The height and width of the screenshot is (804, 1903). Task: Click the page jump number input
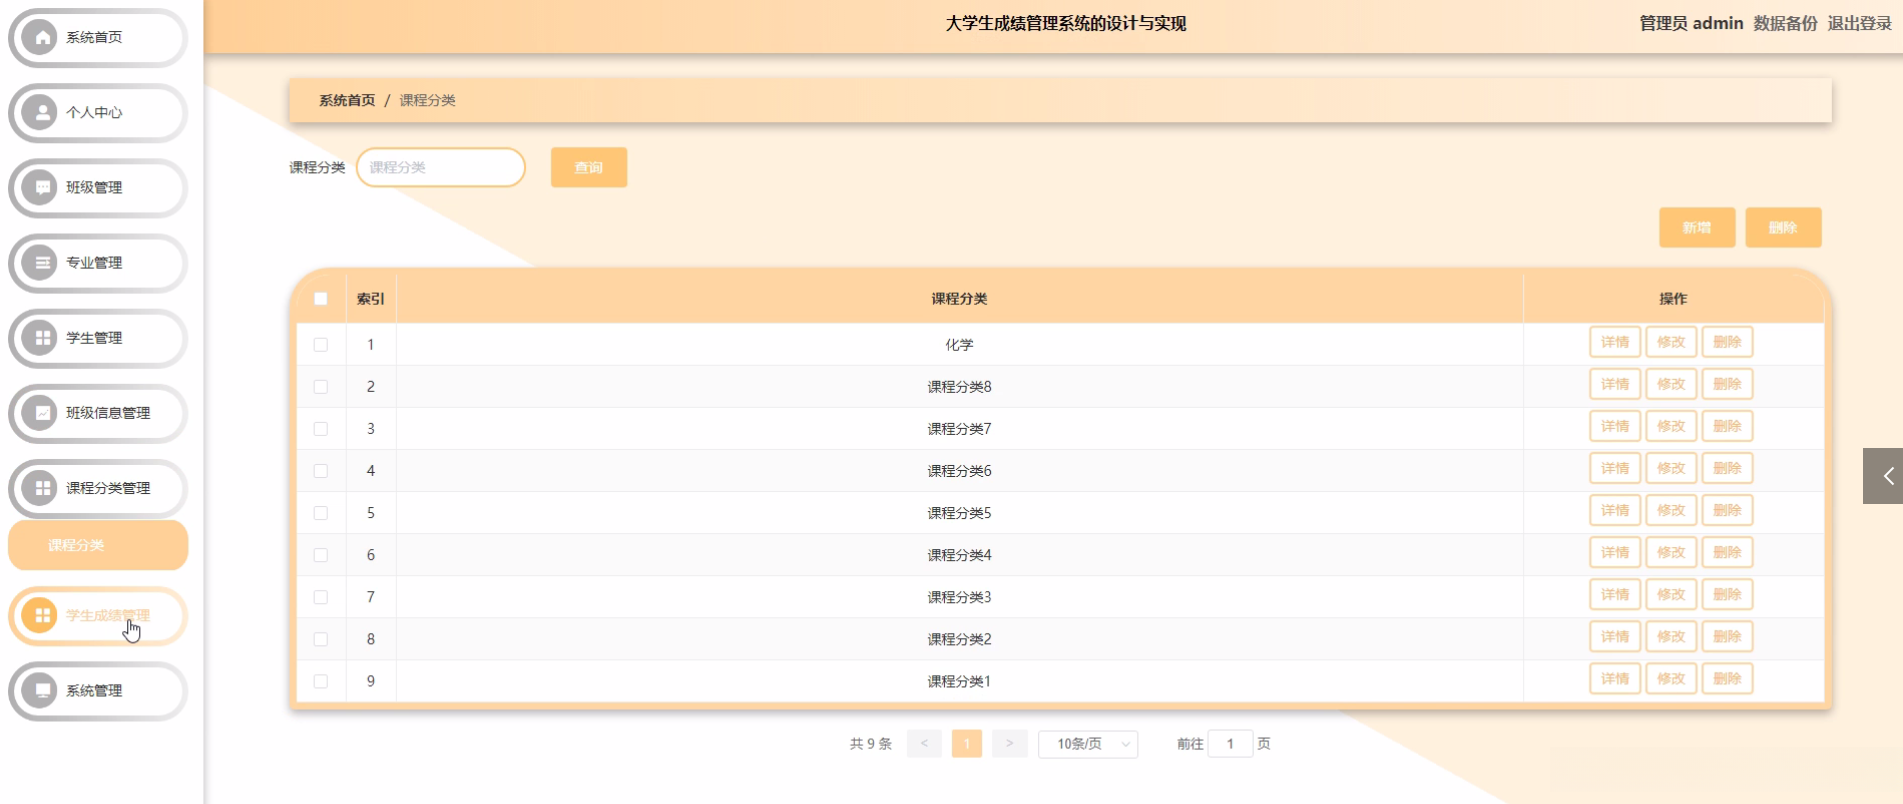(x=1230, y=744)
